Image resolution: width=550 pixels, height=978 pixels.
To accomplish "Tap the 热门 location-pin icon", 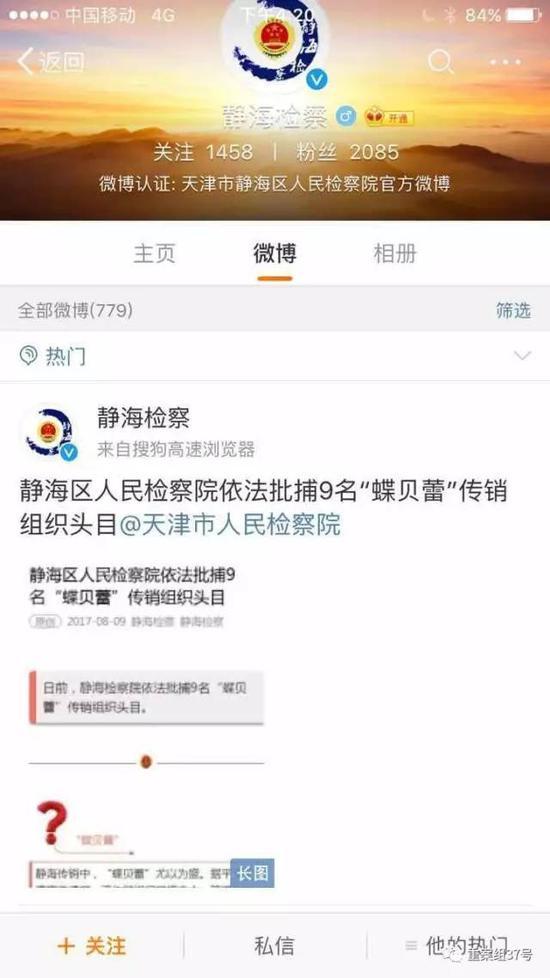I will pos(28,356).
